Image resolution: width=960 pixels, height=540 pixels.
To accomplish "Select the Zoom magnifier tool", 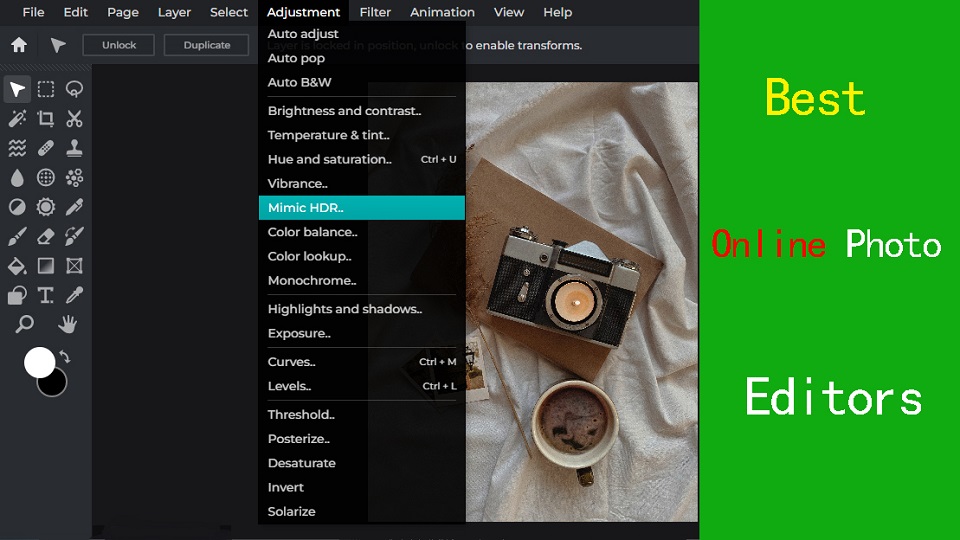I will 24,324.
